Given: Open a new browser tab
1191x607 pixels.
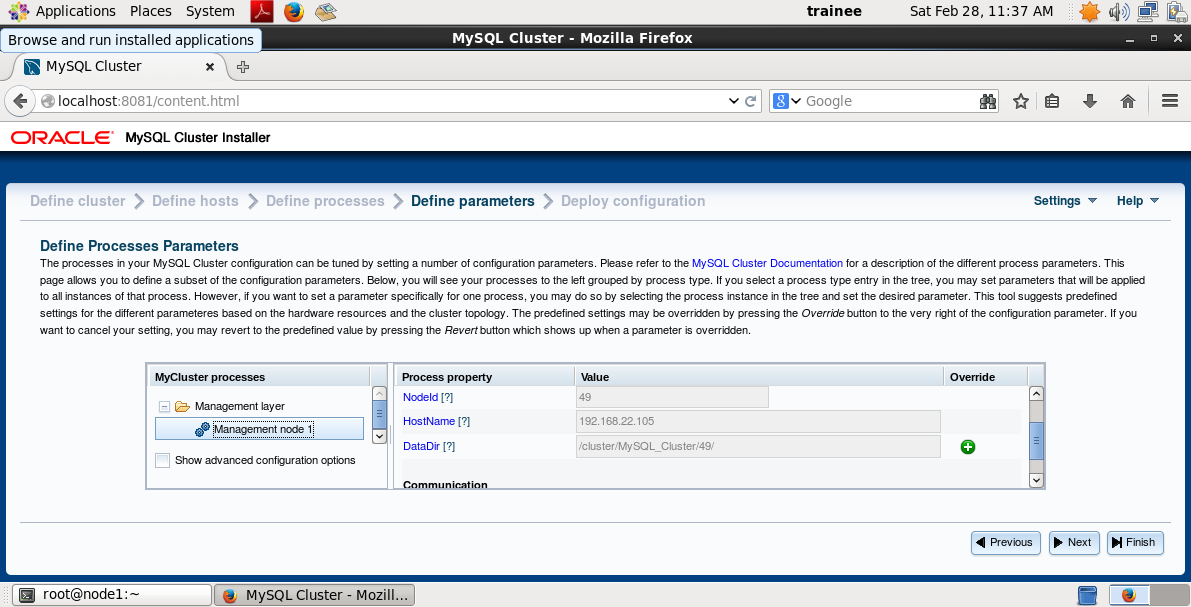Looking at the screenshot, I should 243,67.
